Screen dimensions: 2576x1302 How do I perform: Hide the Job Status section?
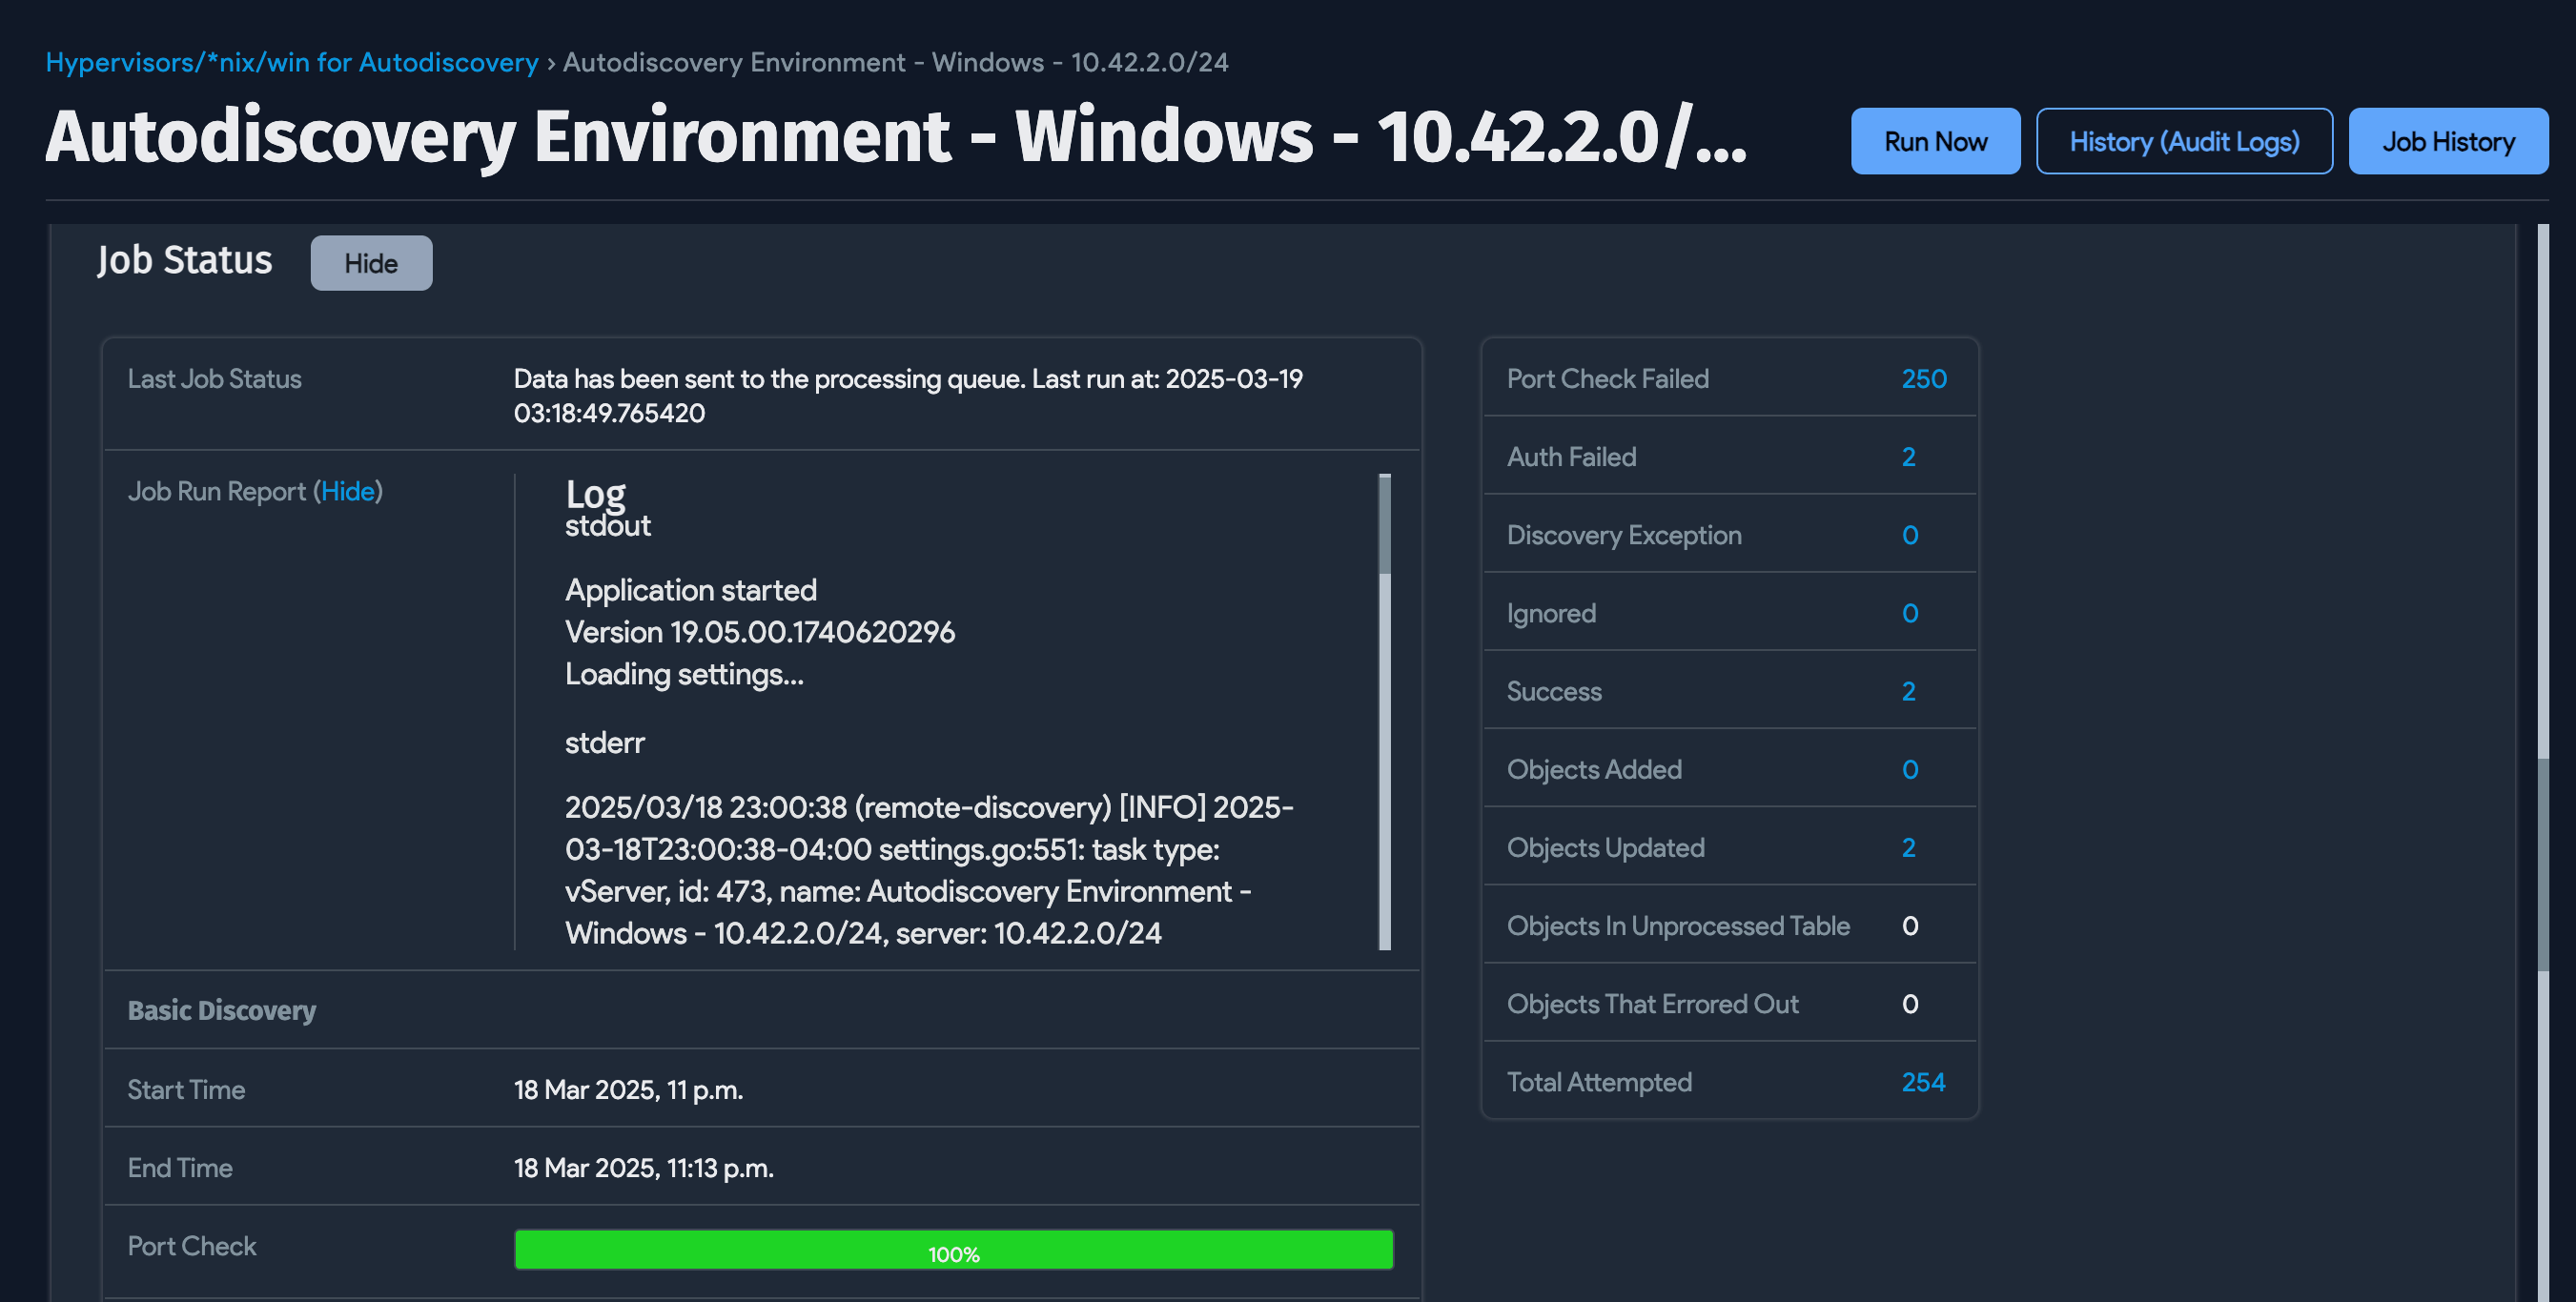pyautogui.click(x=370, y=263)
